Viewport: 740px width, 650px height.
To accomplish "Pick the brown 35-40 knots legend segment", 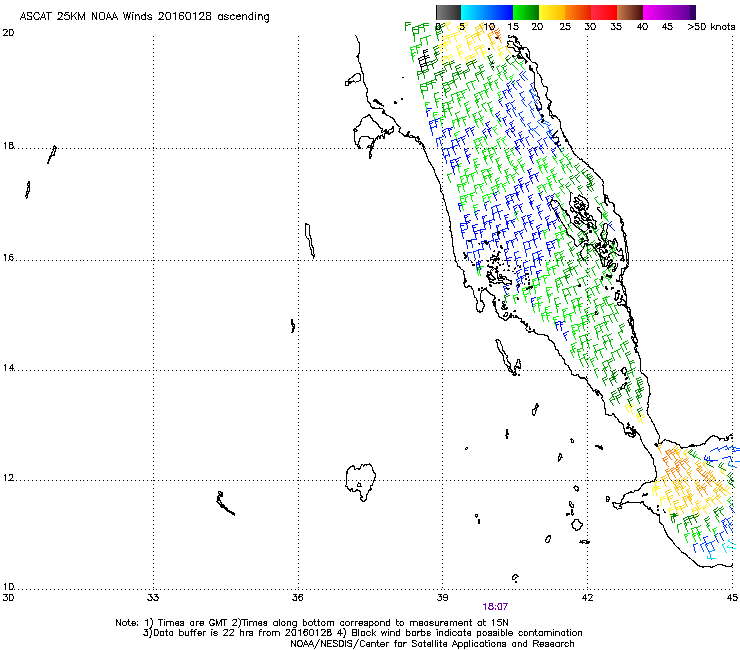I will click(630, 12).
